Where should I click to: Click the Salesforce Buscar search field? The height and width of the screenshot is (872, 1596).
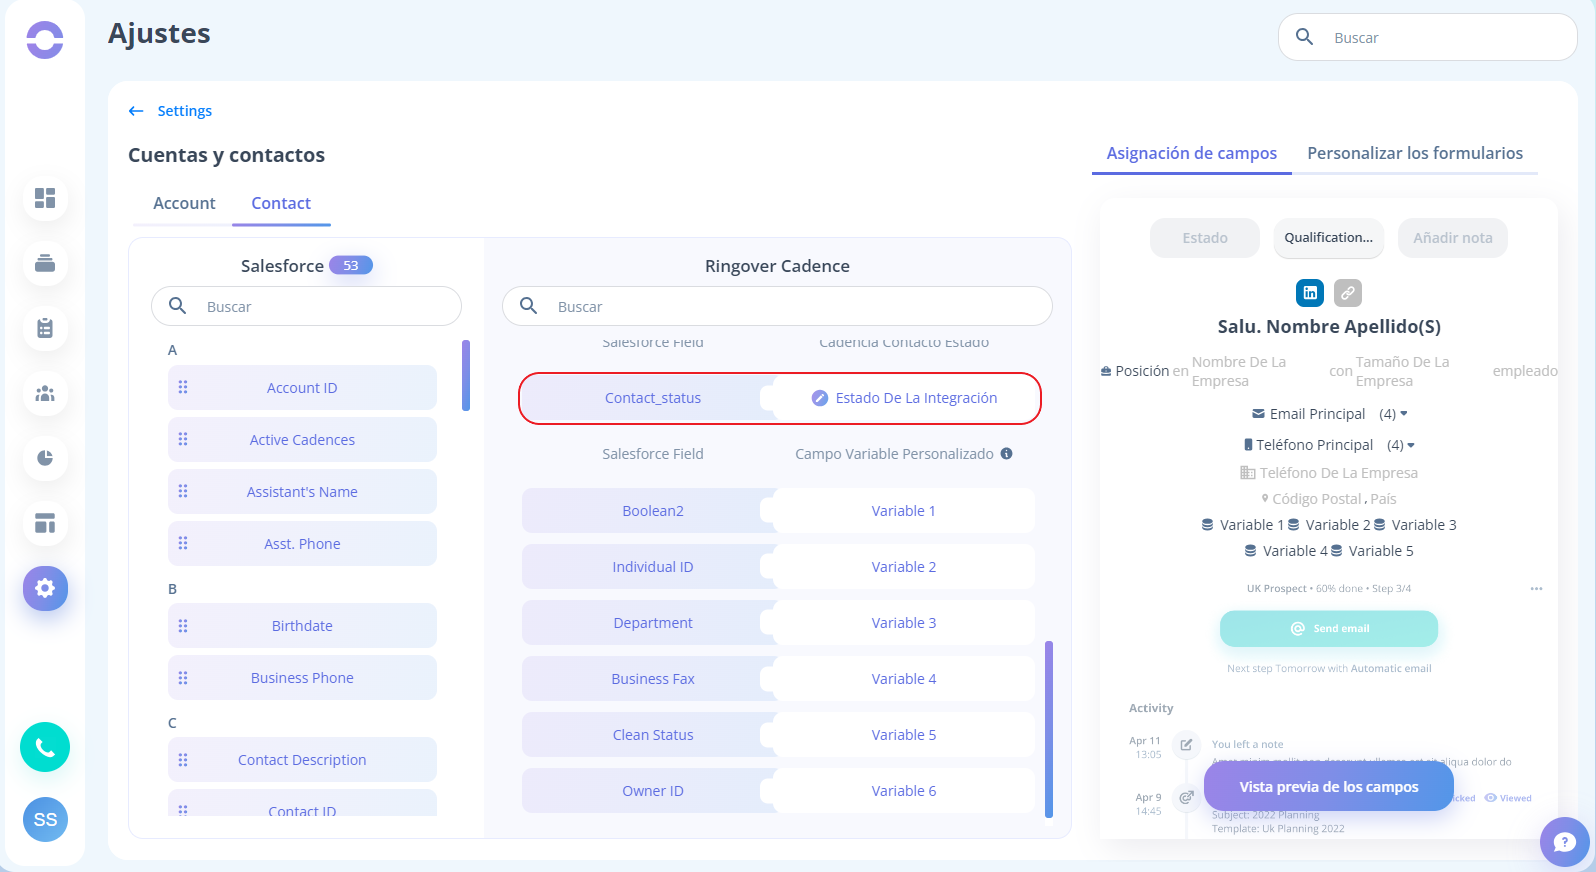click(x=306, y=306)
